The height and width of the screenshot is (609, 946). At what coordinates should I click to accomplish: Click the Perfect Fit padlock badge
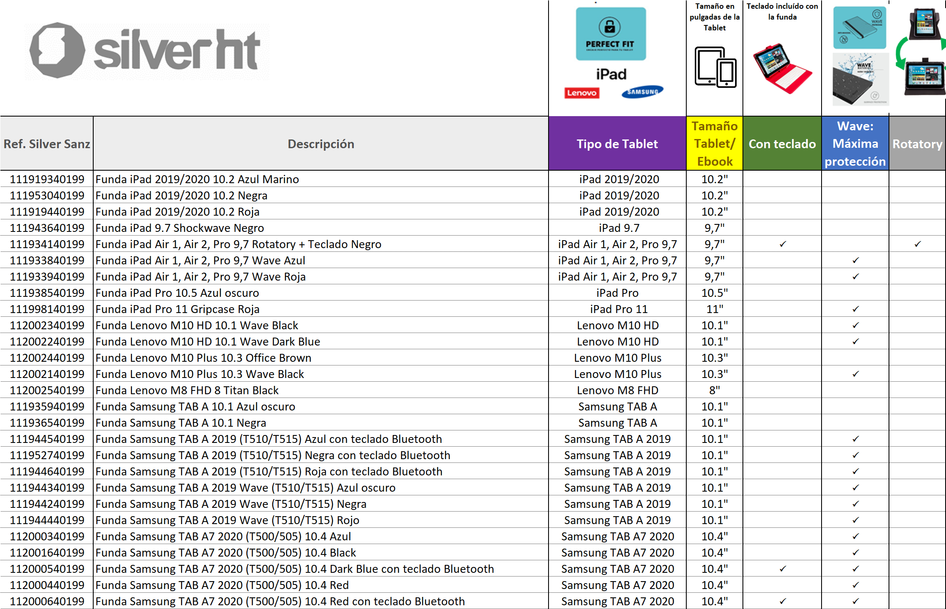[x=611, y=34]
